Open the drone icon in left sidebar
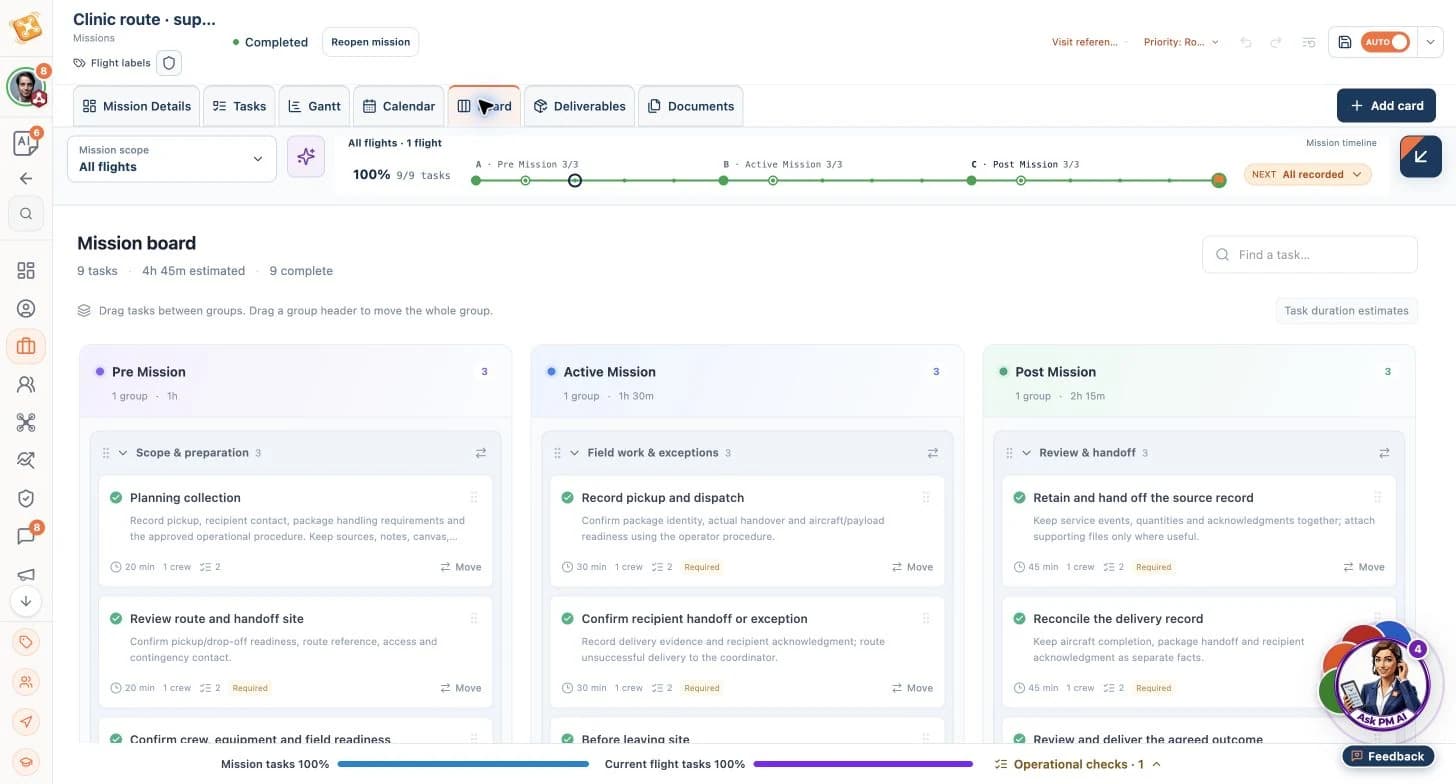1456x784 pixels. pyautogui.click(x=26, y=422)
